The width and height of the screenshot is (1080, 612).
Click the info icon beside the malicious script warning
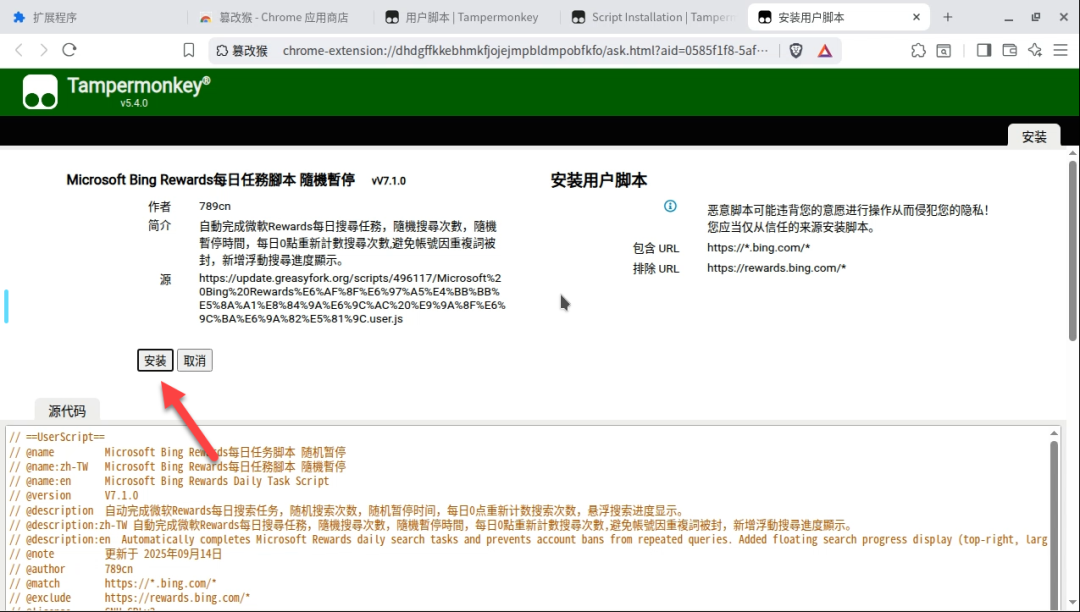coord(670,206)
